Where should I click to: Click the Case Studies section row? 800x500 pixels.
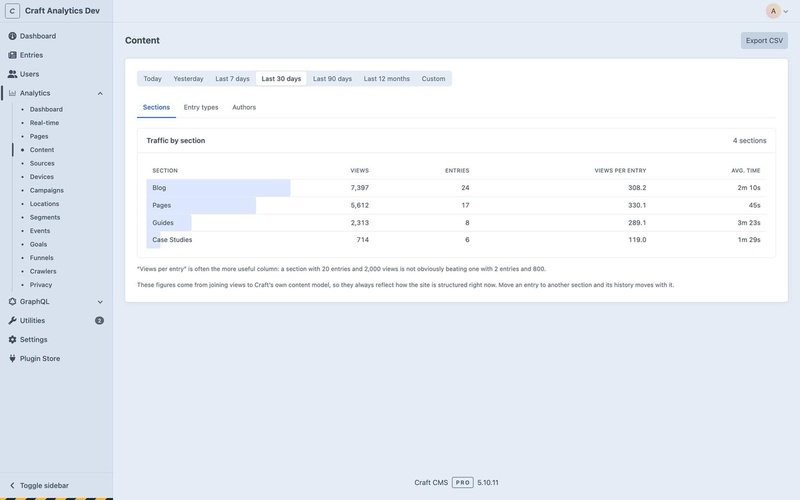click(456, 240)
